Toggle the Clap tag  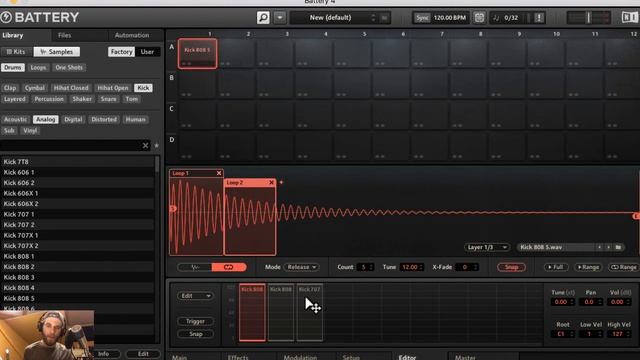coord(10,88)
